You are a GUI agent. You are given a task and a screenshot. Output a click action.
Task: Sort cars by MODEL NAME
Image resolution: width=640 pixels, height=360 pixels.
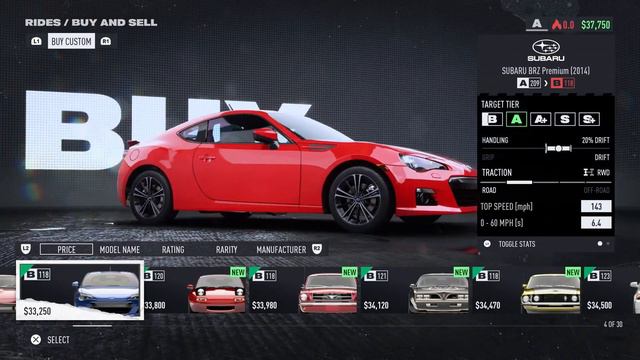tap(120, 249)
